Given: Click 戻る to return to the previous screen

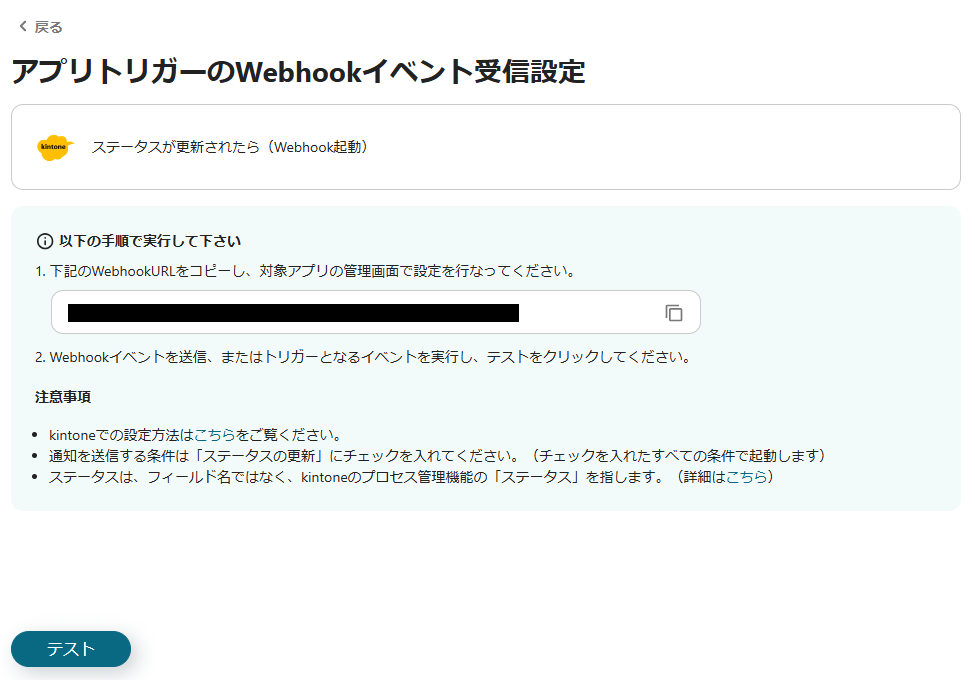Looking at the screenshot, I should tap(48, 27).
